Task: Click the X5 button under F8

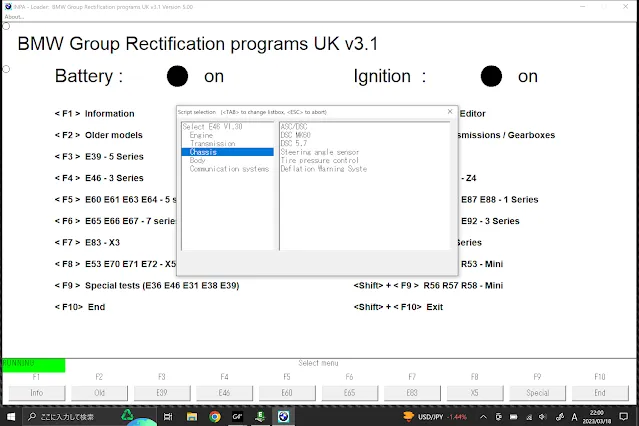Action: [x=475, y=393]
